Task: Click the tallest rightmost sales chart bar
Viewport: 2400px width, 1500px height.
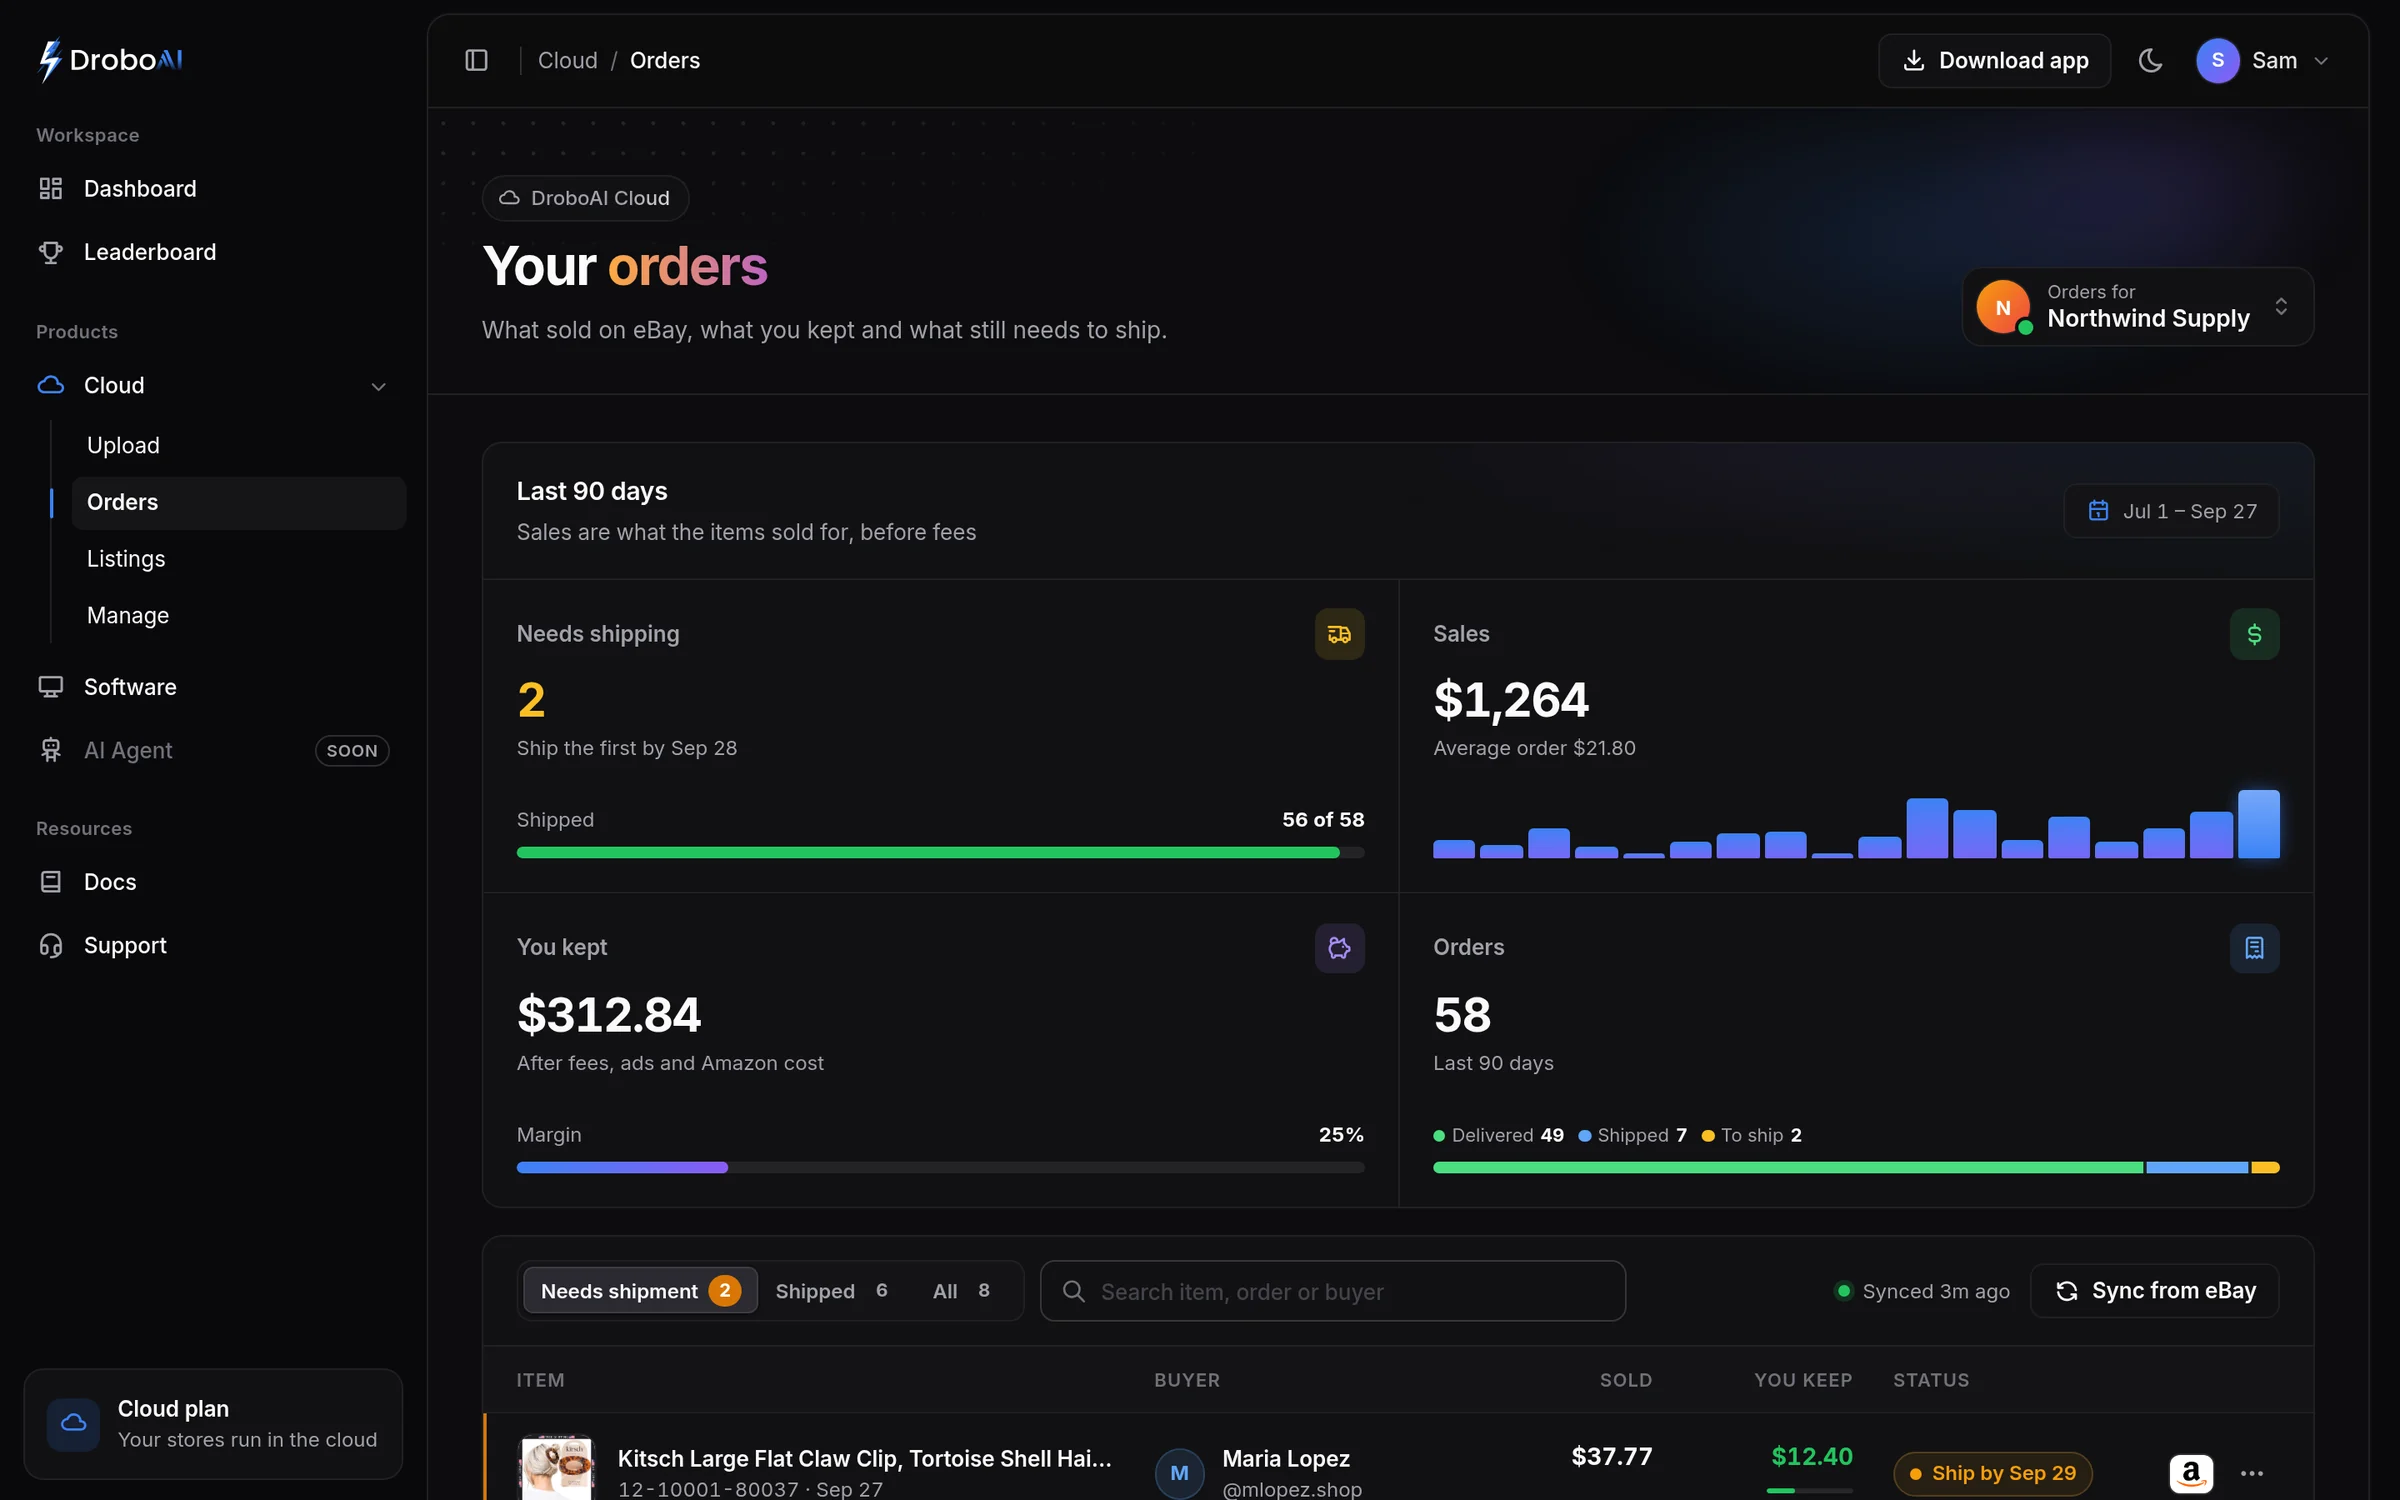Action: [x=2258, y=824]
